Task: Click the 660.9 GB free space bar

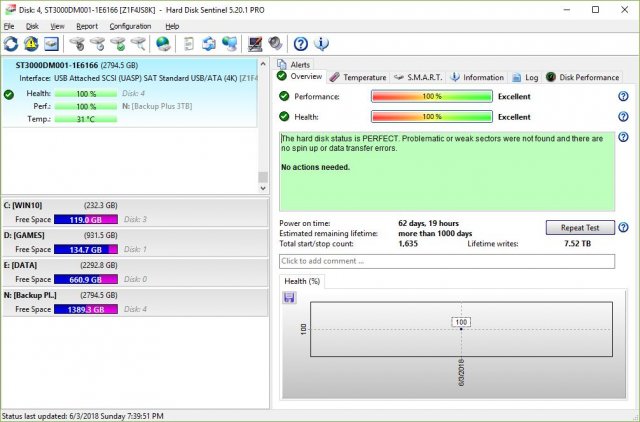Action: [x=86, y=280]
